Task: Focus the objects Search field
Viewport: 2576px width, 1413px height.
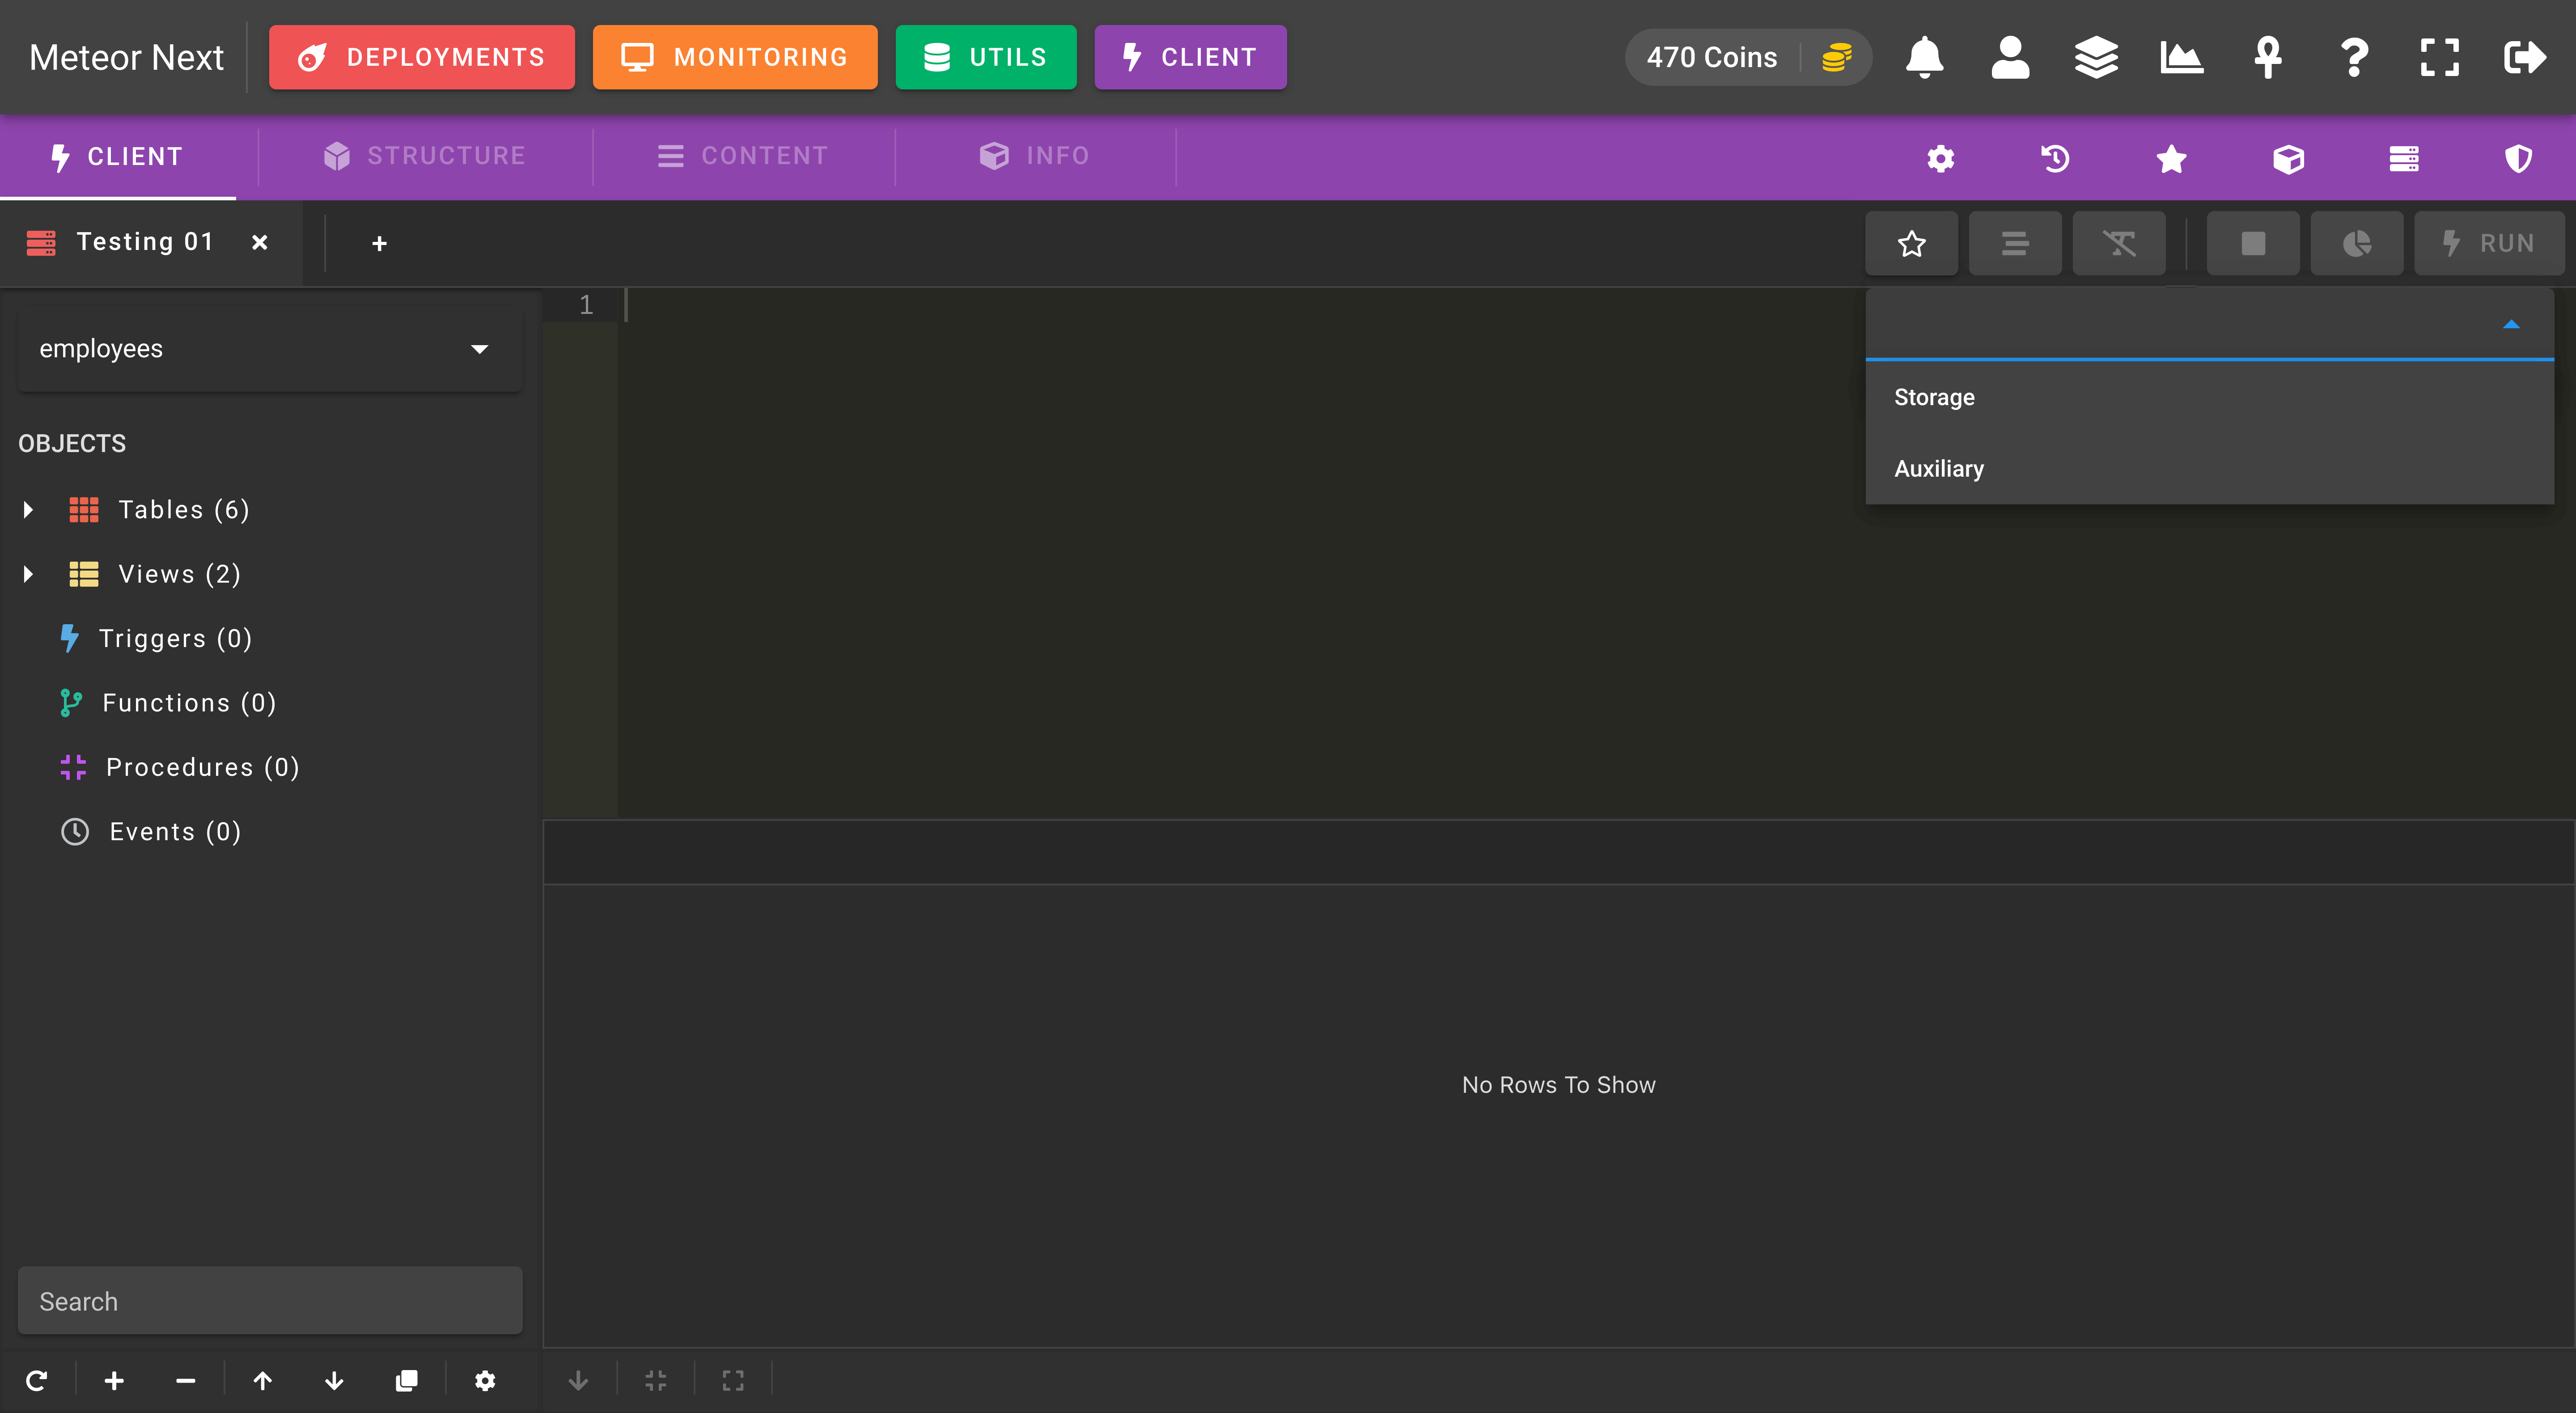Action: point(270,1301)
